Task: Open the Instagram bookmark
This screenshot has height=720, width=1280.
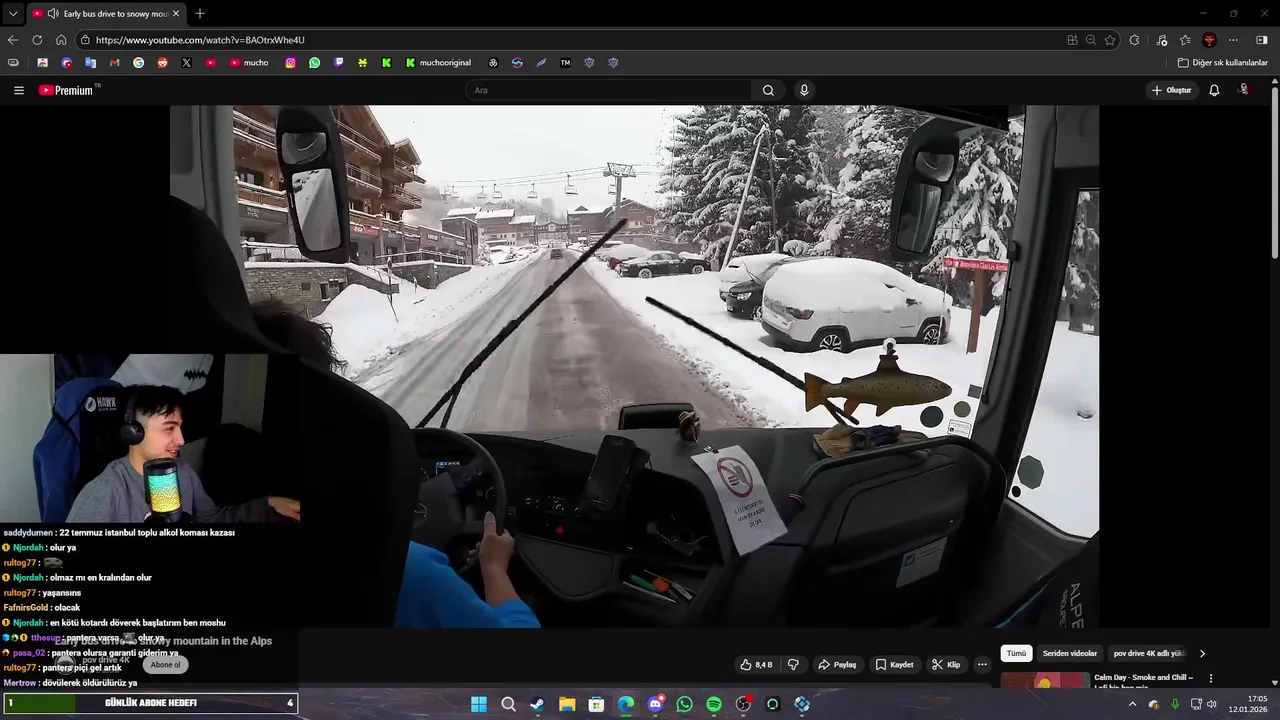Action: click(291, 62)
